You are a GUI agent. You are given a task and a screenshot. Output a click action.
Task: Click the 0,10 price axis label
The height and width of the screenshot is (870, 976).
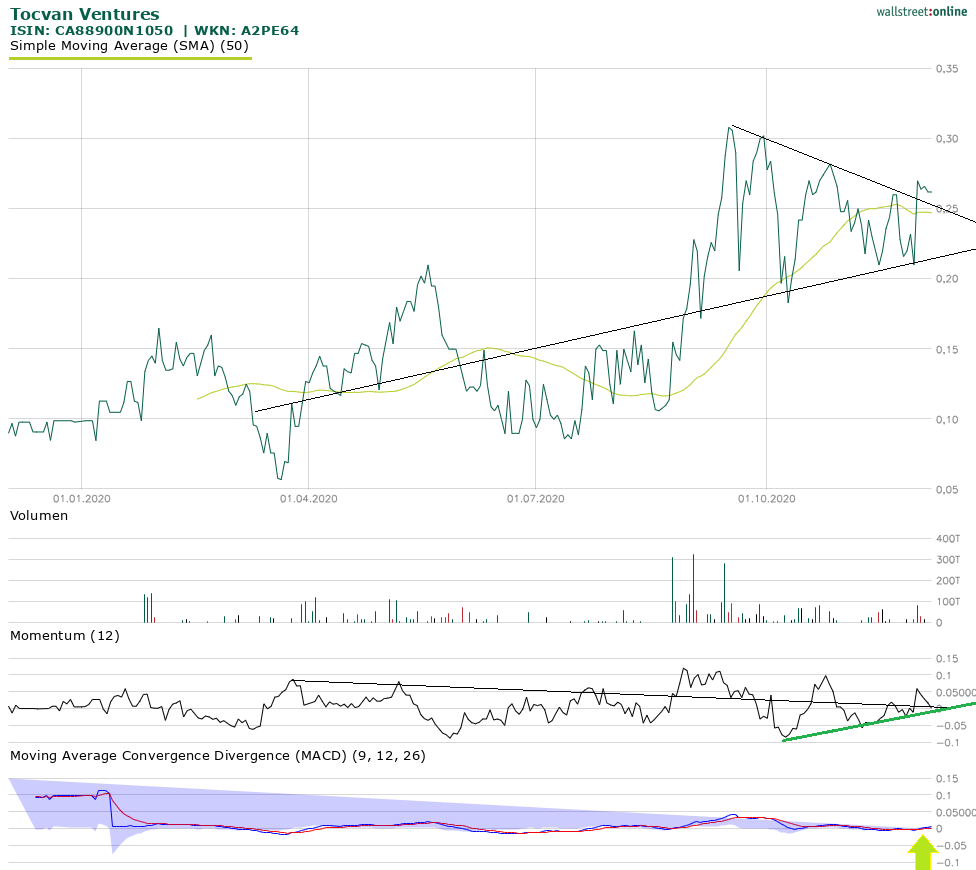947,419
